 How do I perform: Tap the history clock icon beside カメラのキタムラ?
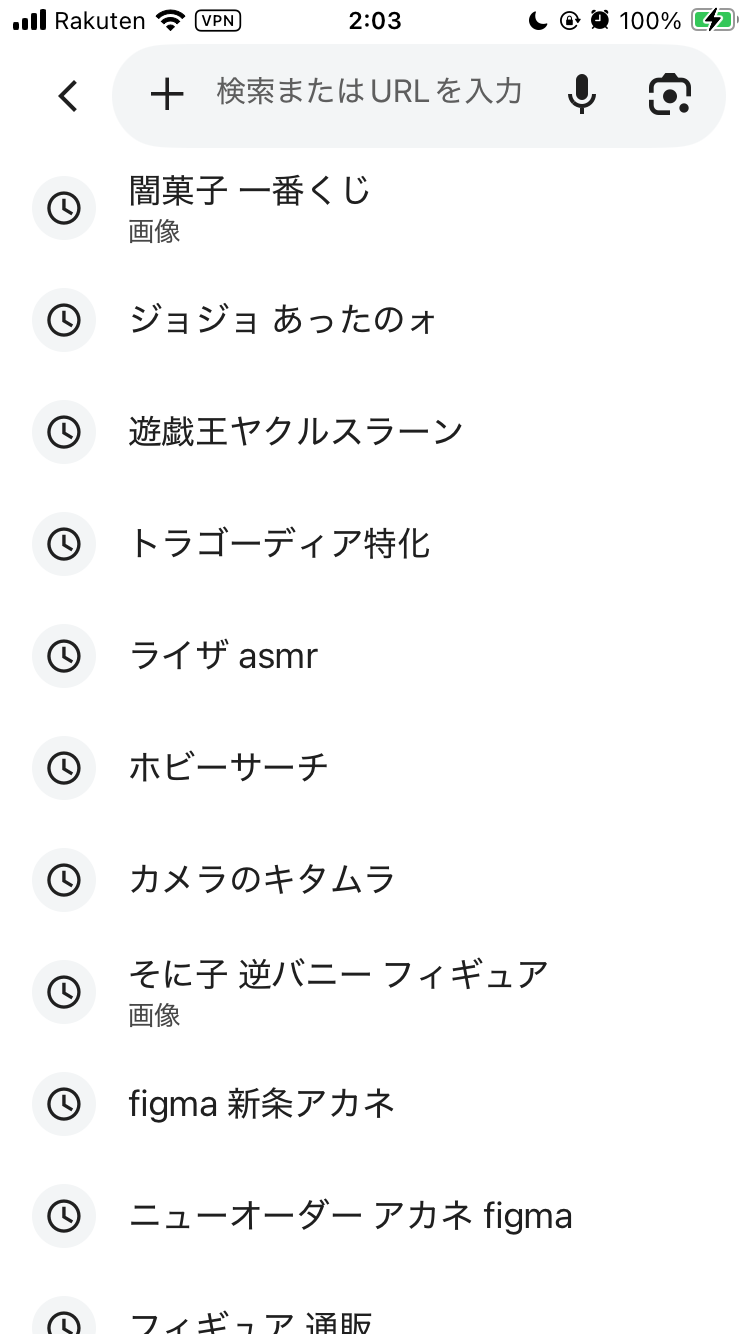(64, 880)
